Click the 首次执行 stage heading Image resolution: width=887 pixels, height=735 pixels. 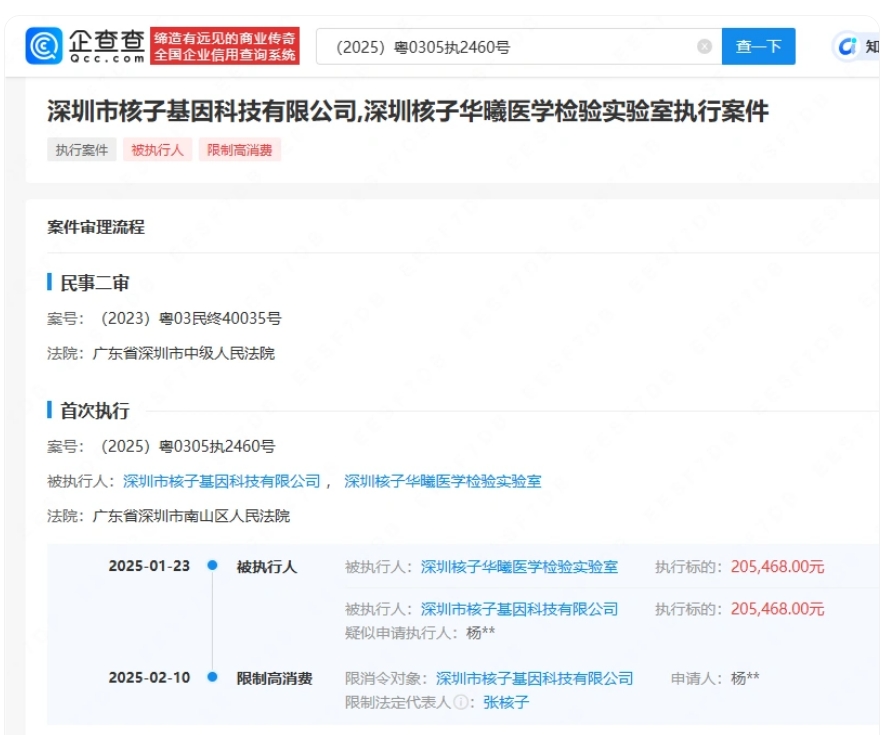[94, 411]
